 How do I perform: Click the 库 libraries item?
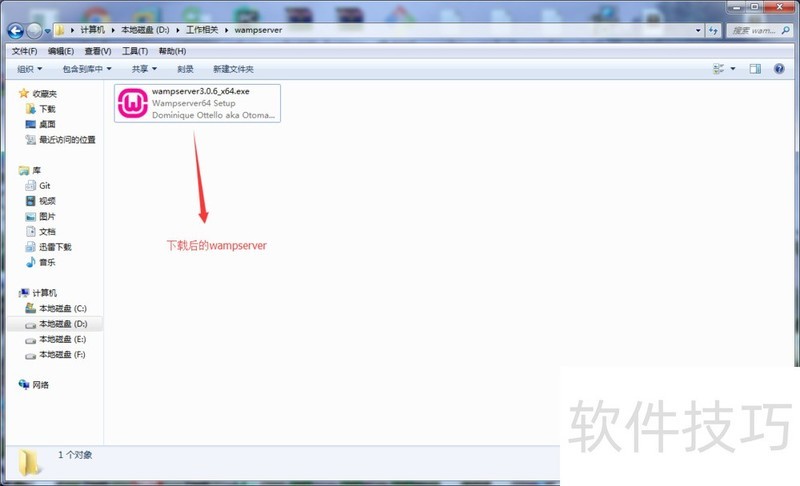[30, 170]
